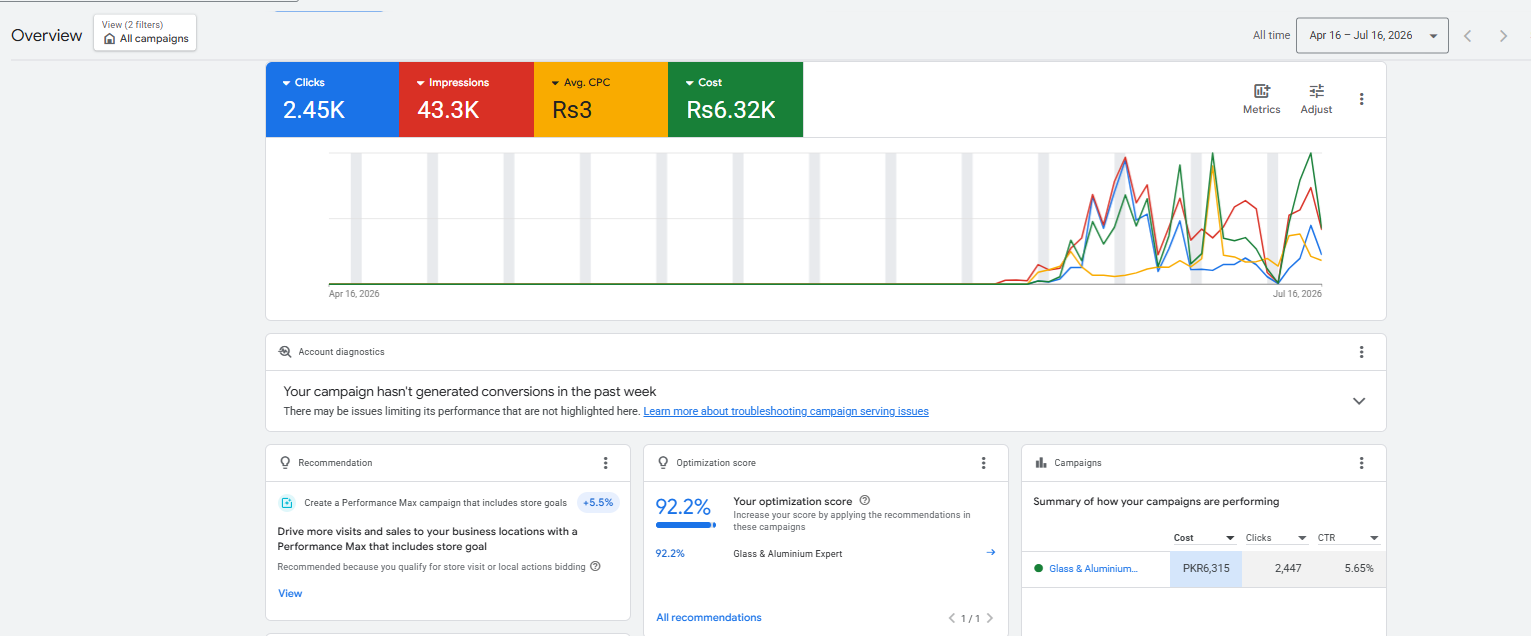
Task: Go to next recommendation page
Action: point(990,618)
